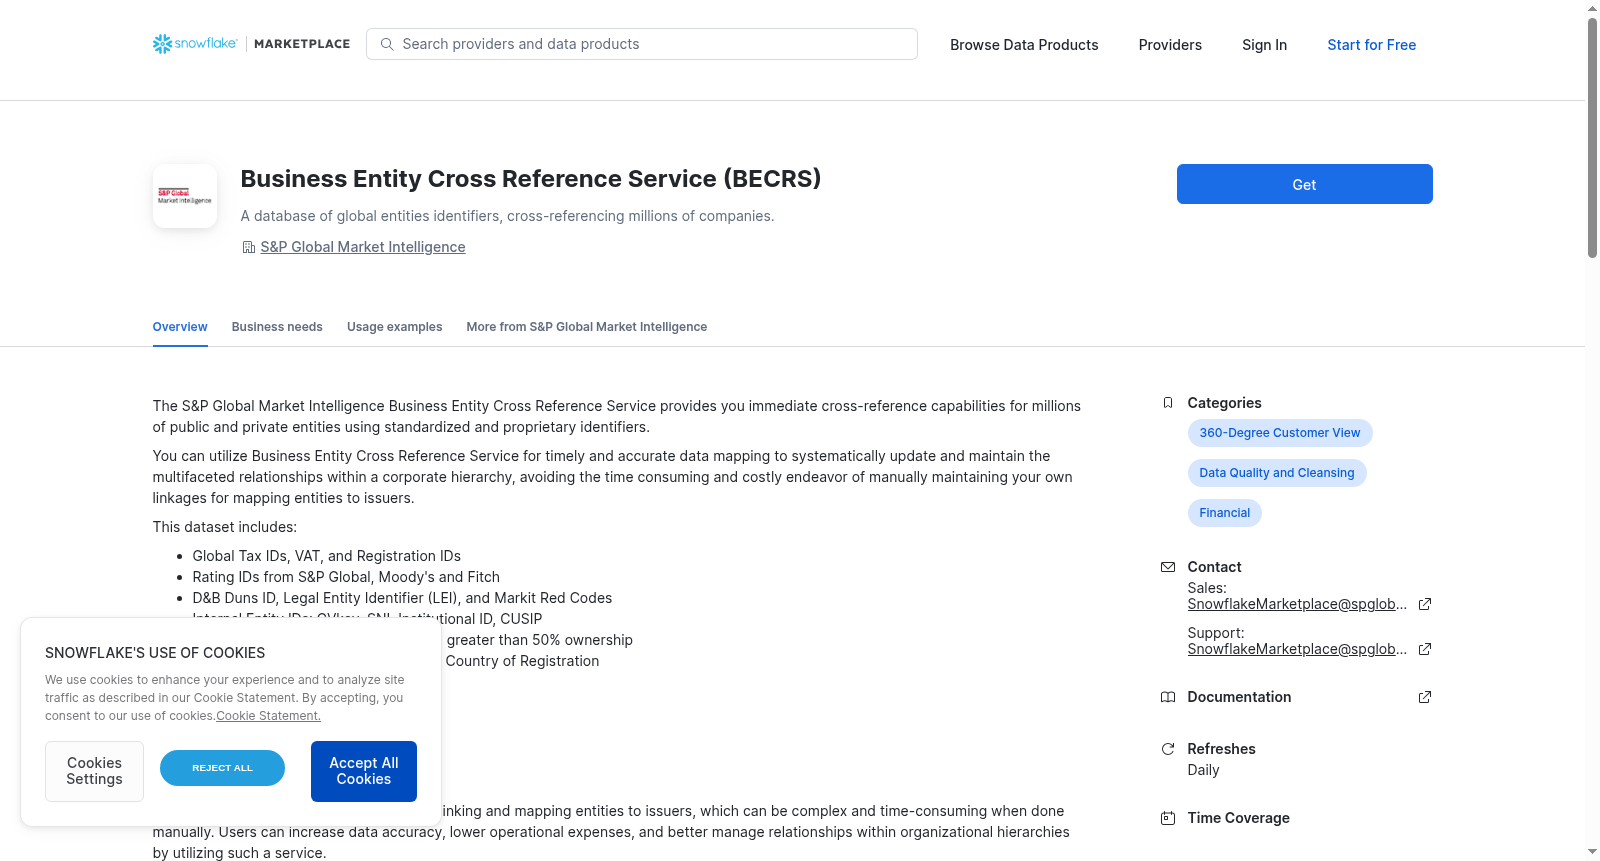Image resolution: width=1600 pixels, height=861 pixels.
Task: Open Cookies Settings
Action: coord(94,771)
